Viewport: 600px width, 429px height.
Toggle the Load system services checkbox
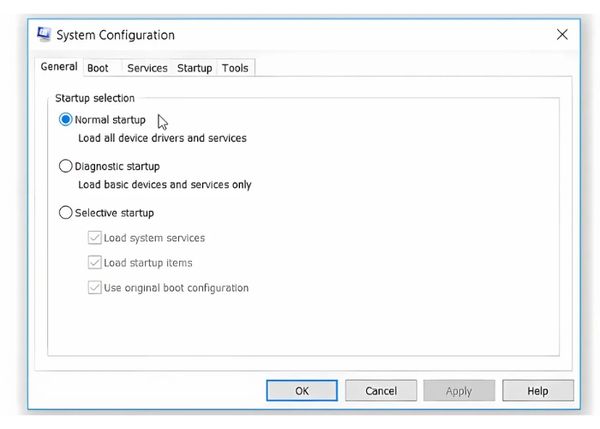[95, 238]
